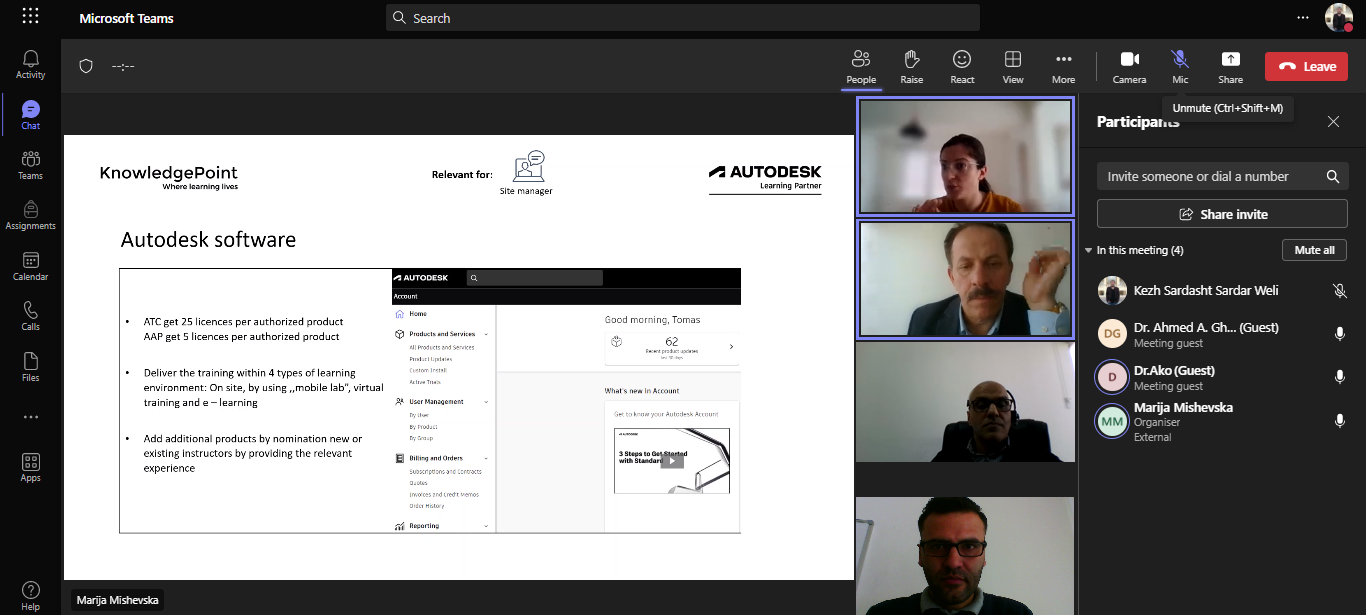Select the woman's video tile
Screen dimensions: 1366x615
[x=966, y=157]
